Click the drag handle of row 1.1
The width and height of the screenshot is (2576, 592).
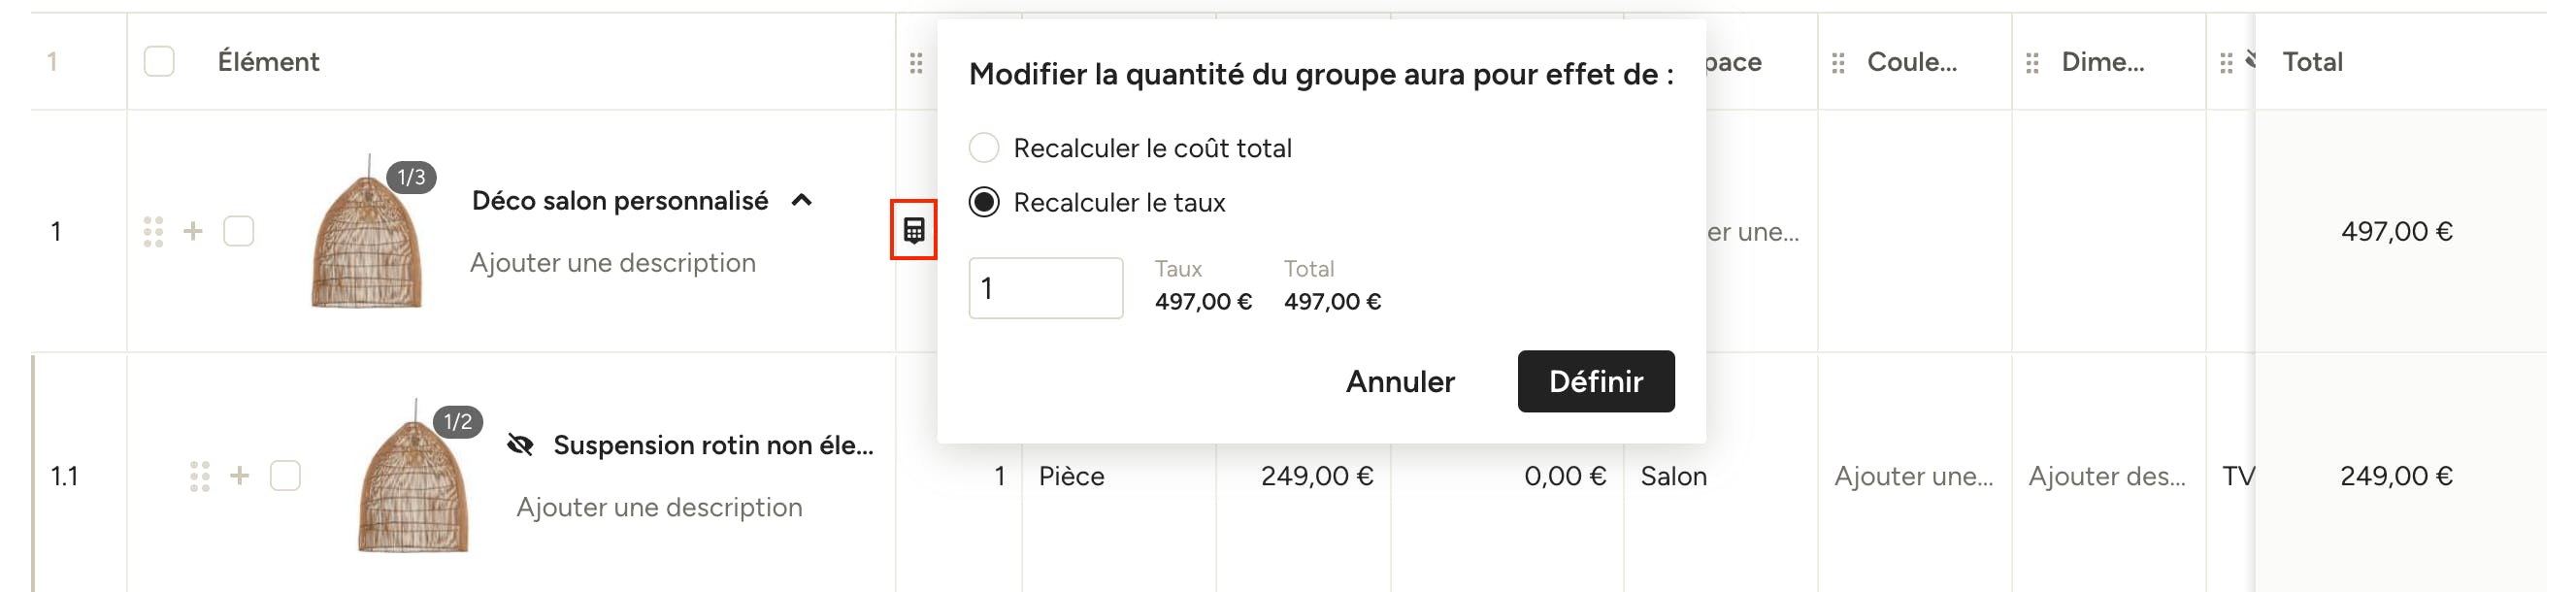point(200,476)
